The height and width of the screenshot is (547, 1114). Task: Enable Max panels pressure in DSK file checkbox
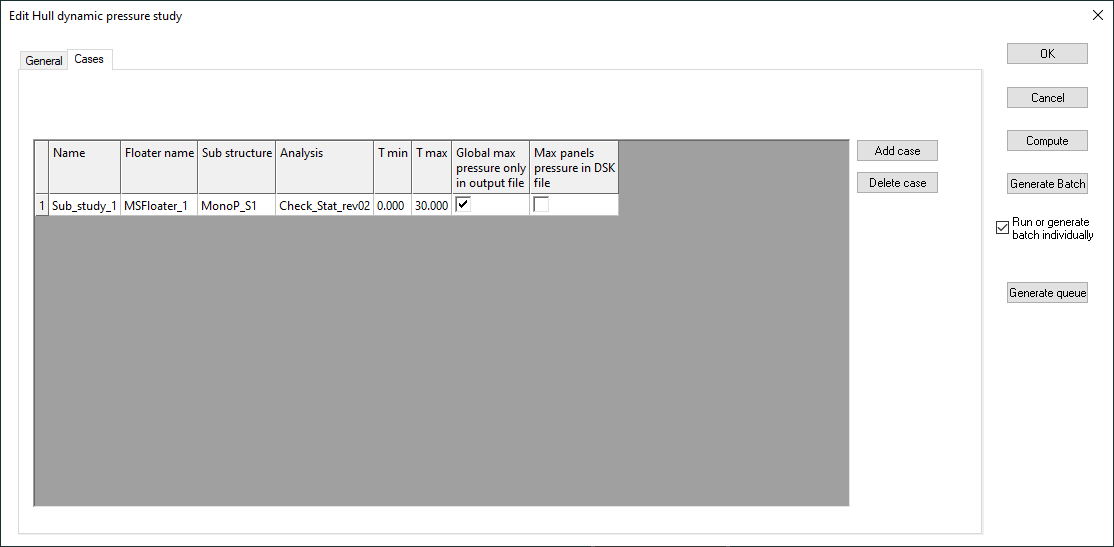pos(541,205)
